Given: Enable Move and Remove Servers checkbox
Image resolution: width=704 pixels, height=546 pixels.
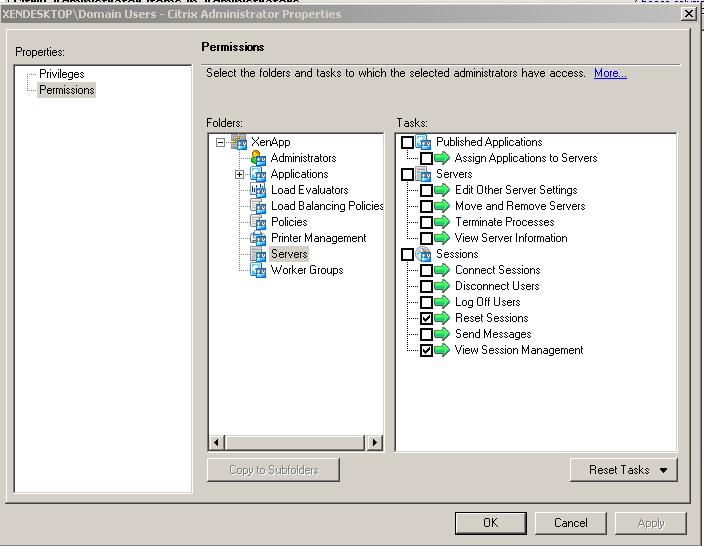Looking at the screenshot, I should click(427, 206).
